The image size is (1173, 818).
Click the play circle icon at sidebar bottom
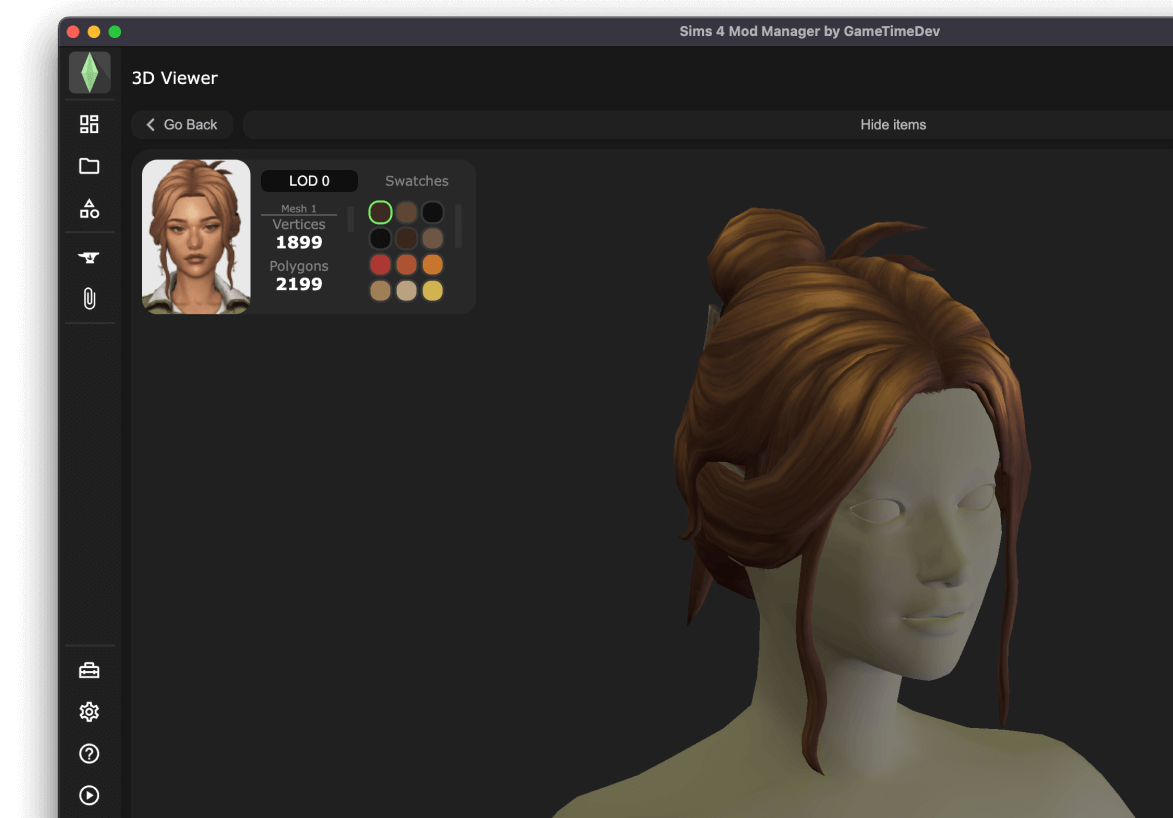tap(89, 795)
